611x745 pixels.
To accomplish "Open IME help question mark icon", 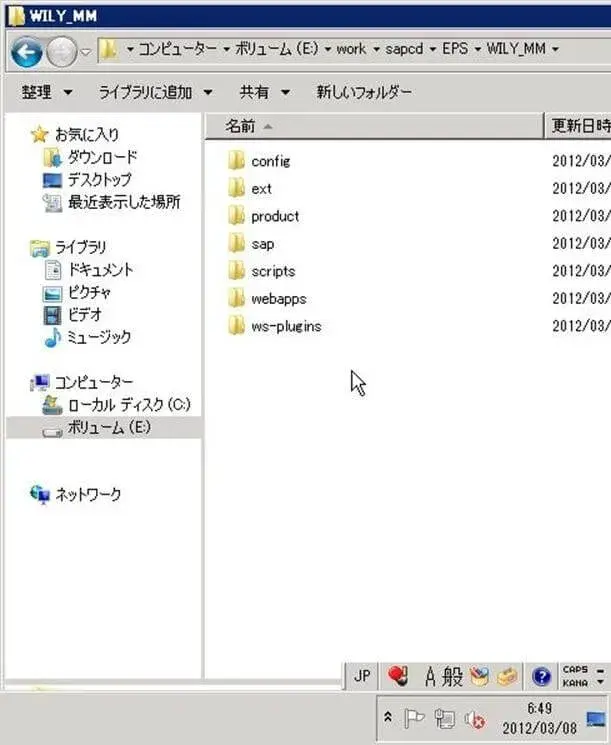I will 541,676.
